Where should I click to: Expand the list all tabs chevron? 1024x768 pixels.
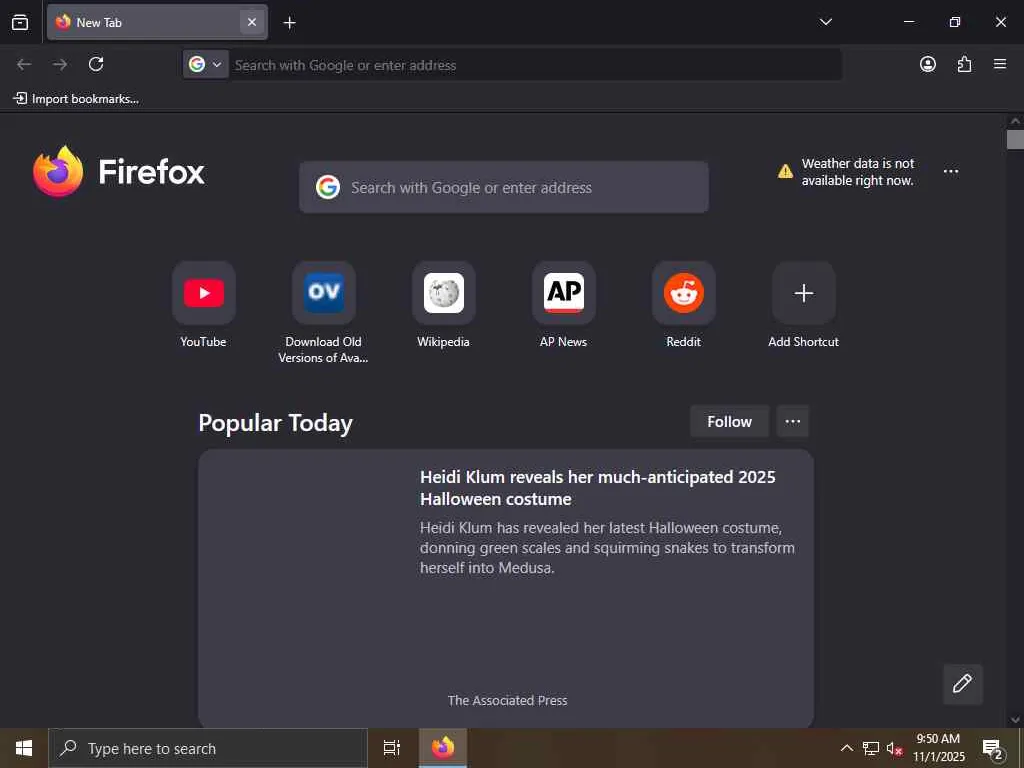coord(825,22)
